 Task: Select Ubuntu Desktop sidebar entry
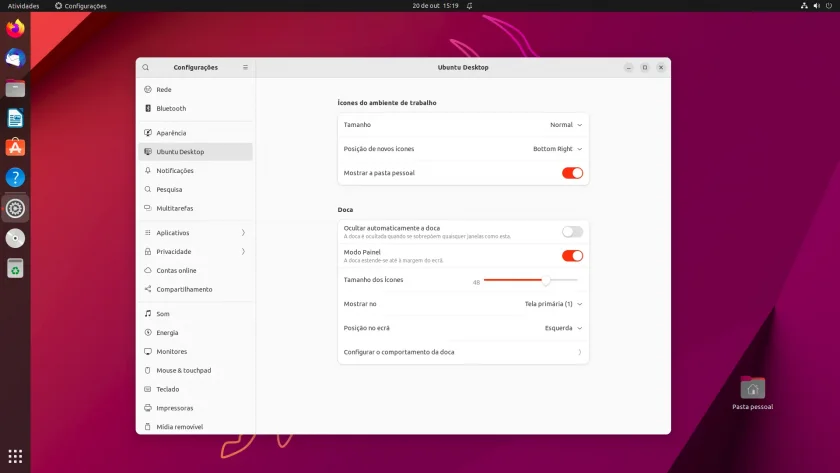click(196, 152)
